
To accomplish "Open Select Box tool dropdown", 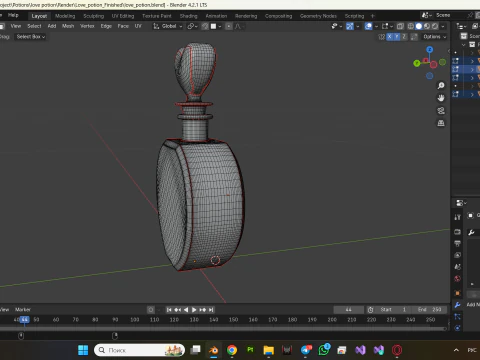I will coord(30,37).
